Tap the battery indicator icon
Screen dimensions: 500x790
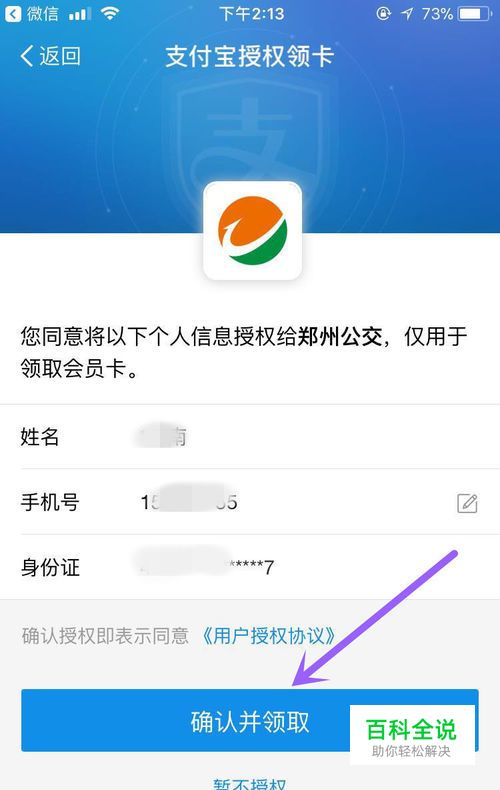[x=475, y=14]
